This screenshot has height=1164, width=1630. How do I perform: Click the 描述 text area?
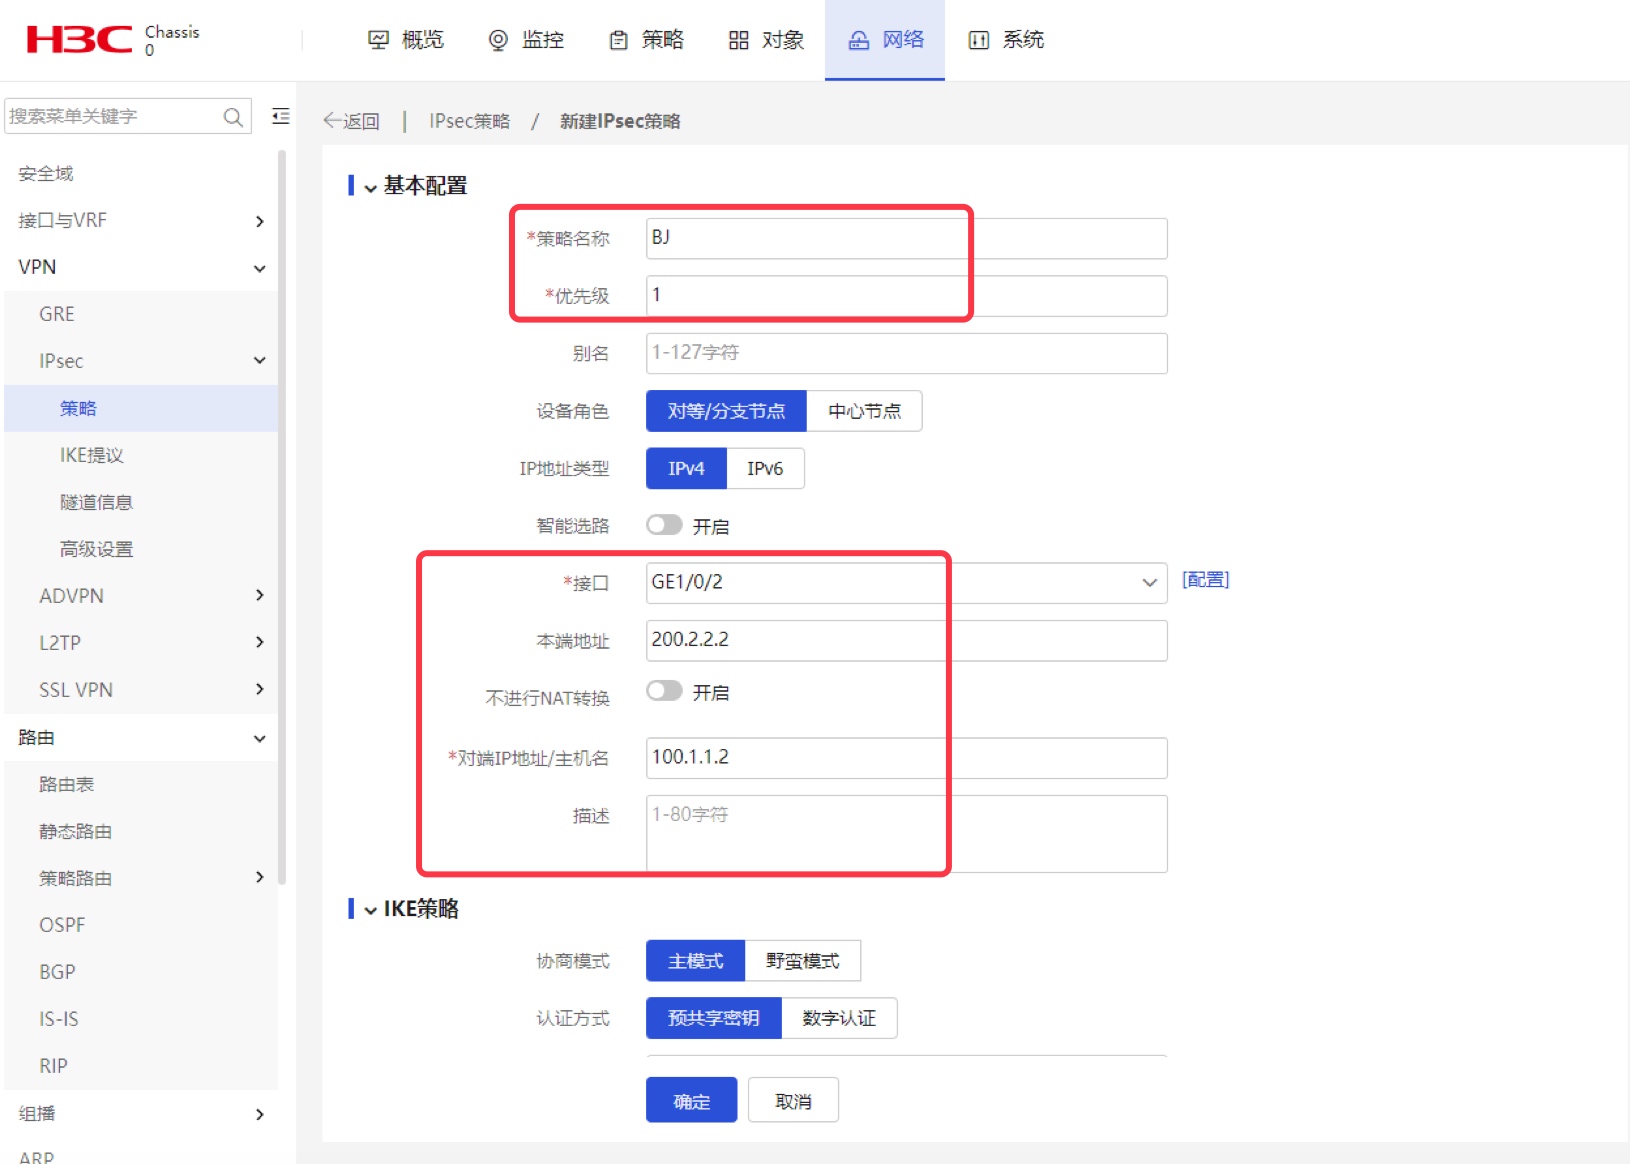(906, 834)
